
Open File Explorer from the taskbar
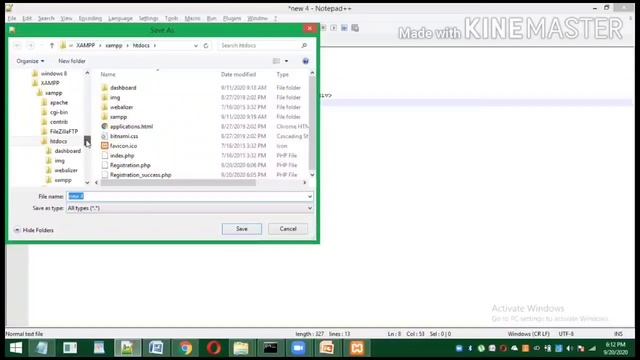tap(241, 348)
